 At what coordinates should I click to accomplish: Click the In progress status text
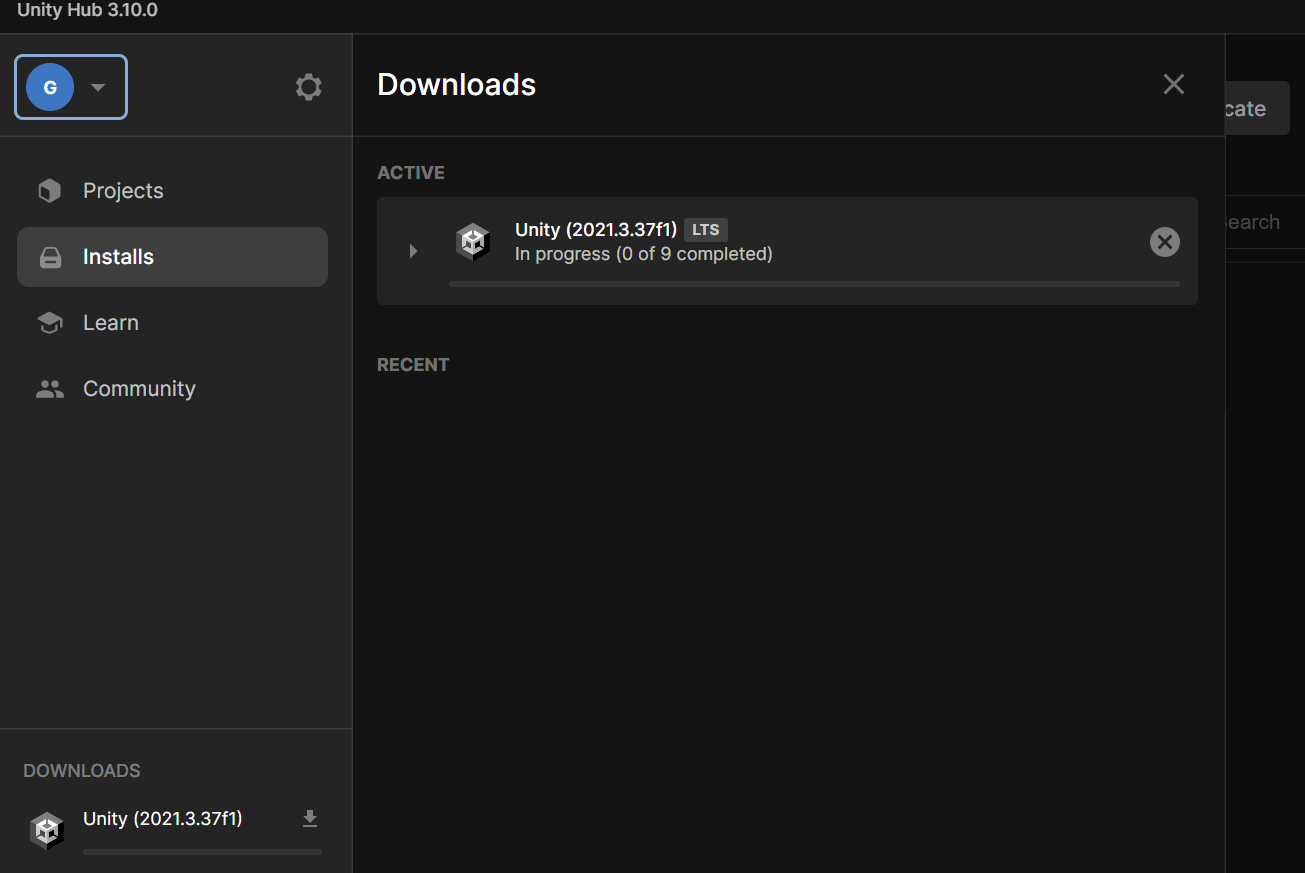643,254
